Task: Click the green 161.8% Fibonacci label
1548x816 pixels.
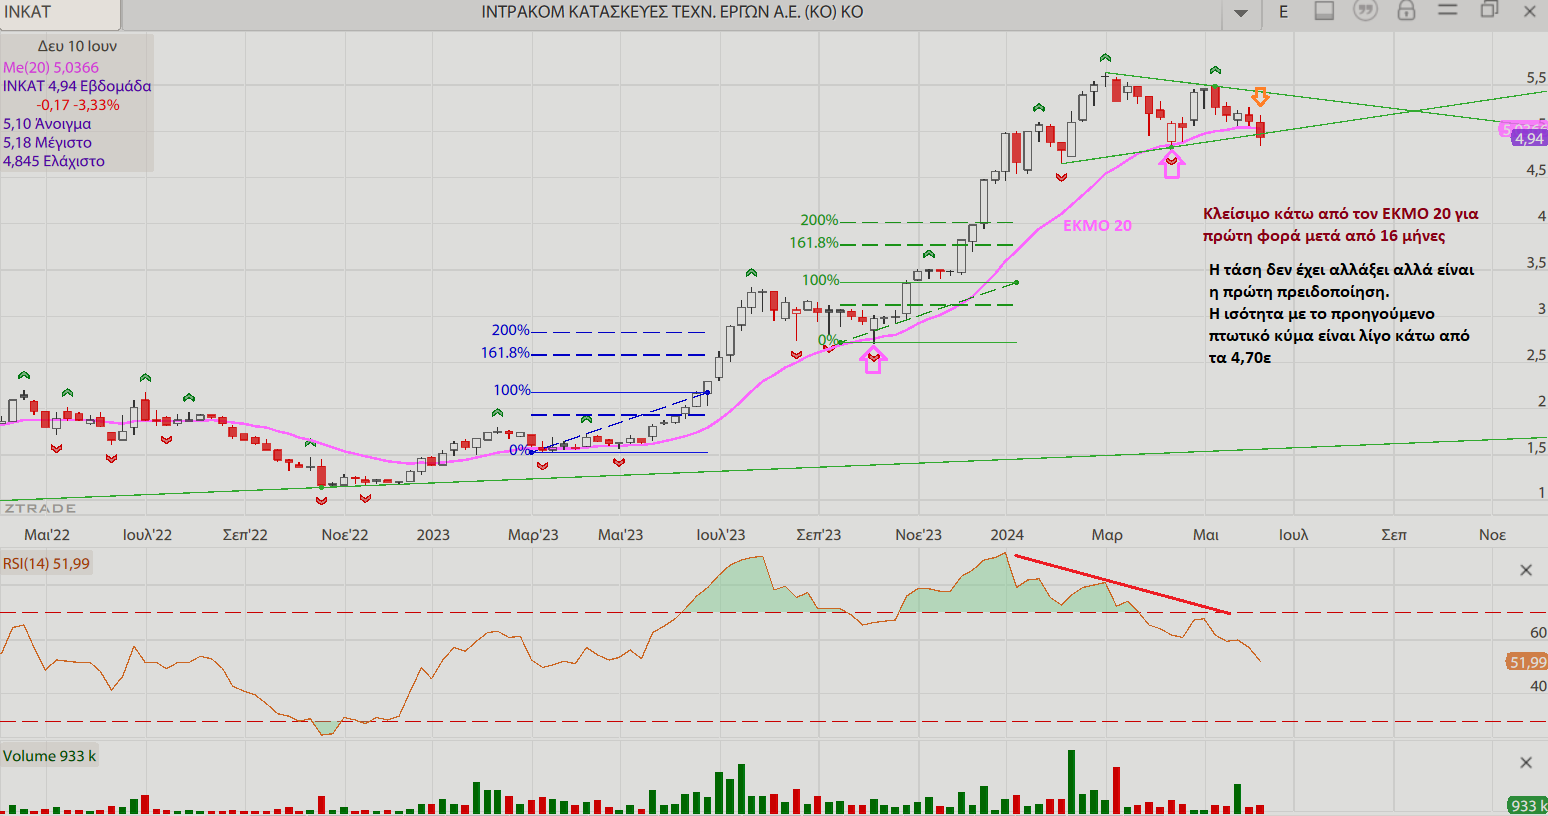Action: pos(814,243)
